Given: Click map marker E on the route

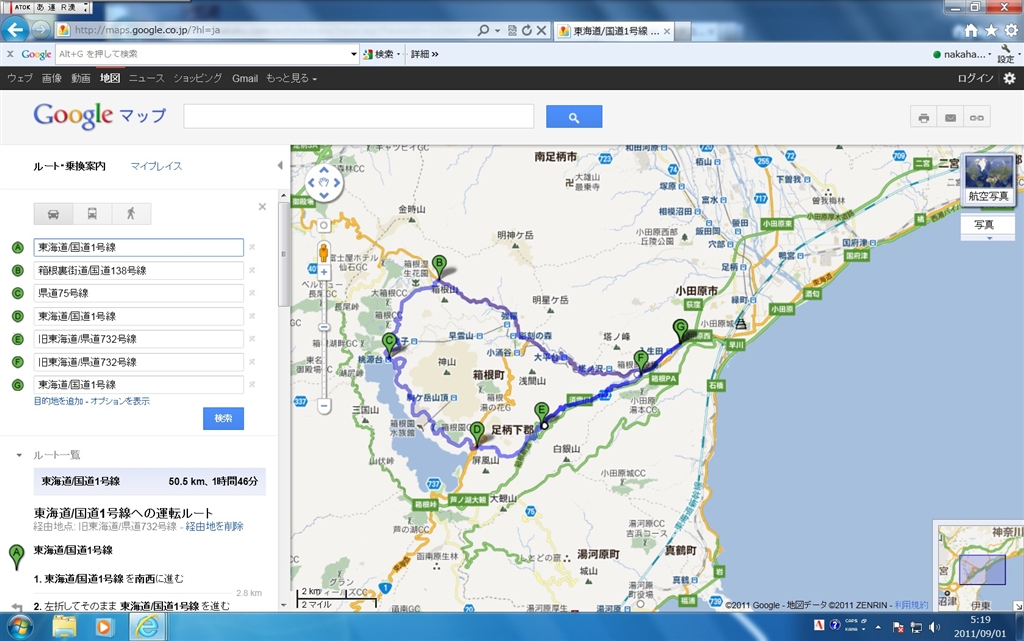Looking at the screenshot, I should (x=541, y=414).
